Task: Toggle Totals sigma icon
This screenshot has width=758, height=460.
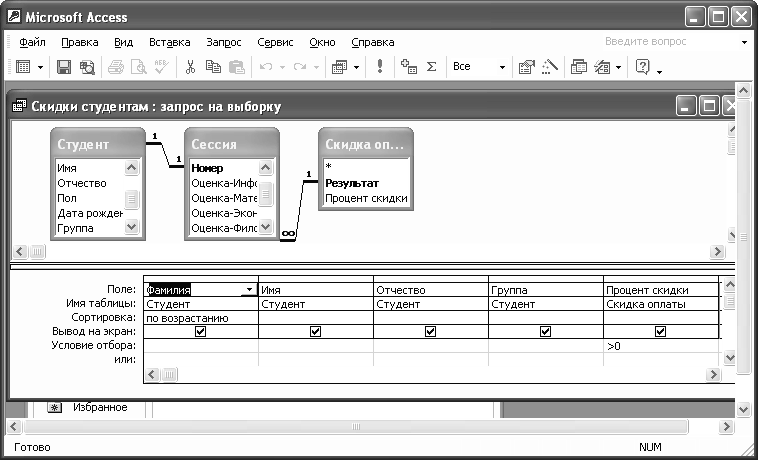Action: 432,67
